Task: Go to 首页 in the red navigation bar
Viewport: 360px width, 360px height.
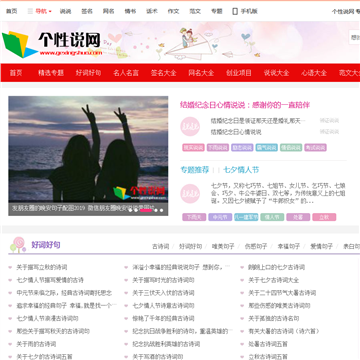Action: click(16, 73)
